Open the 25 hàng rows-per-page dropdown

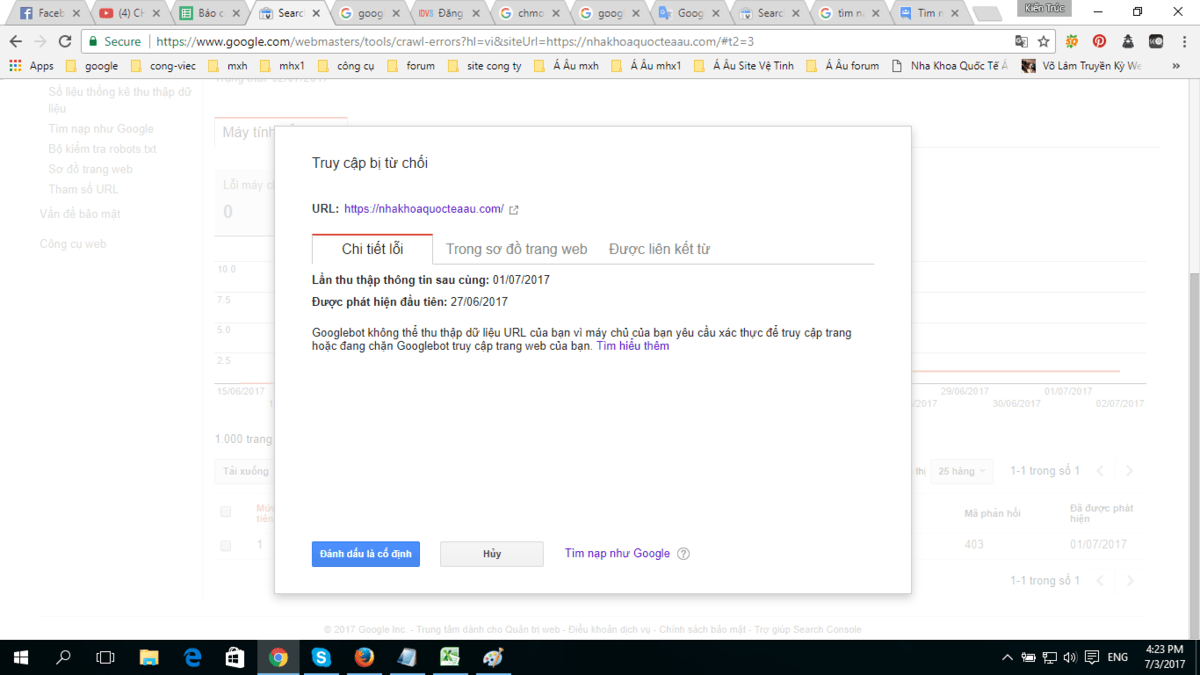961,471
